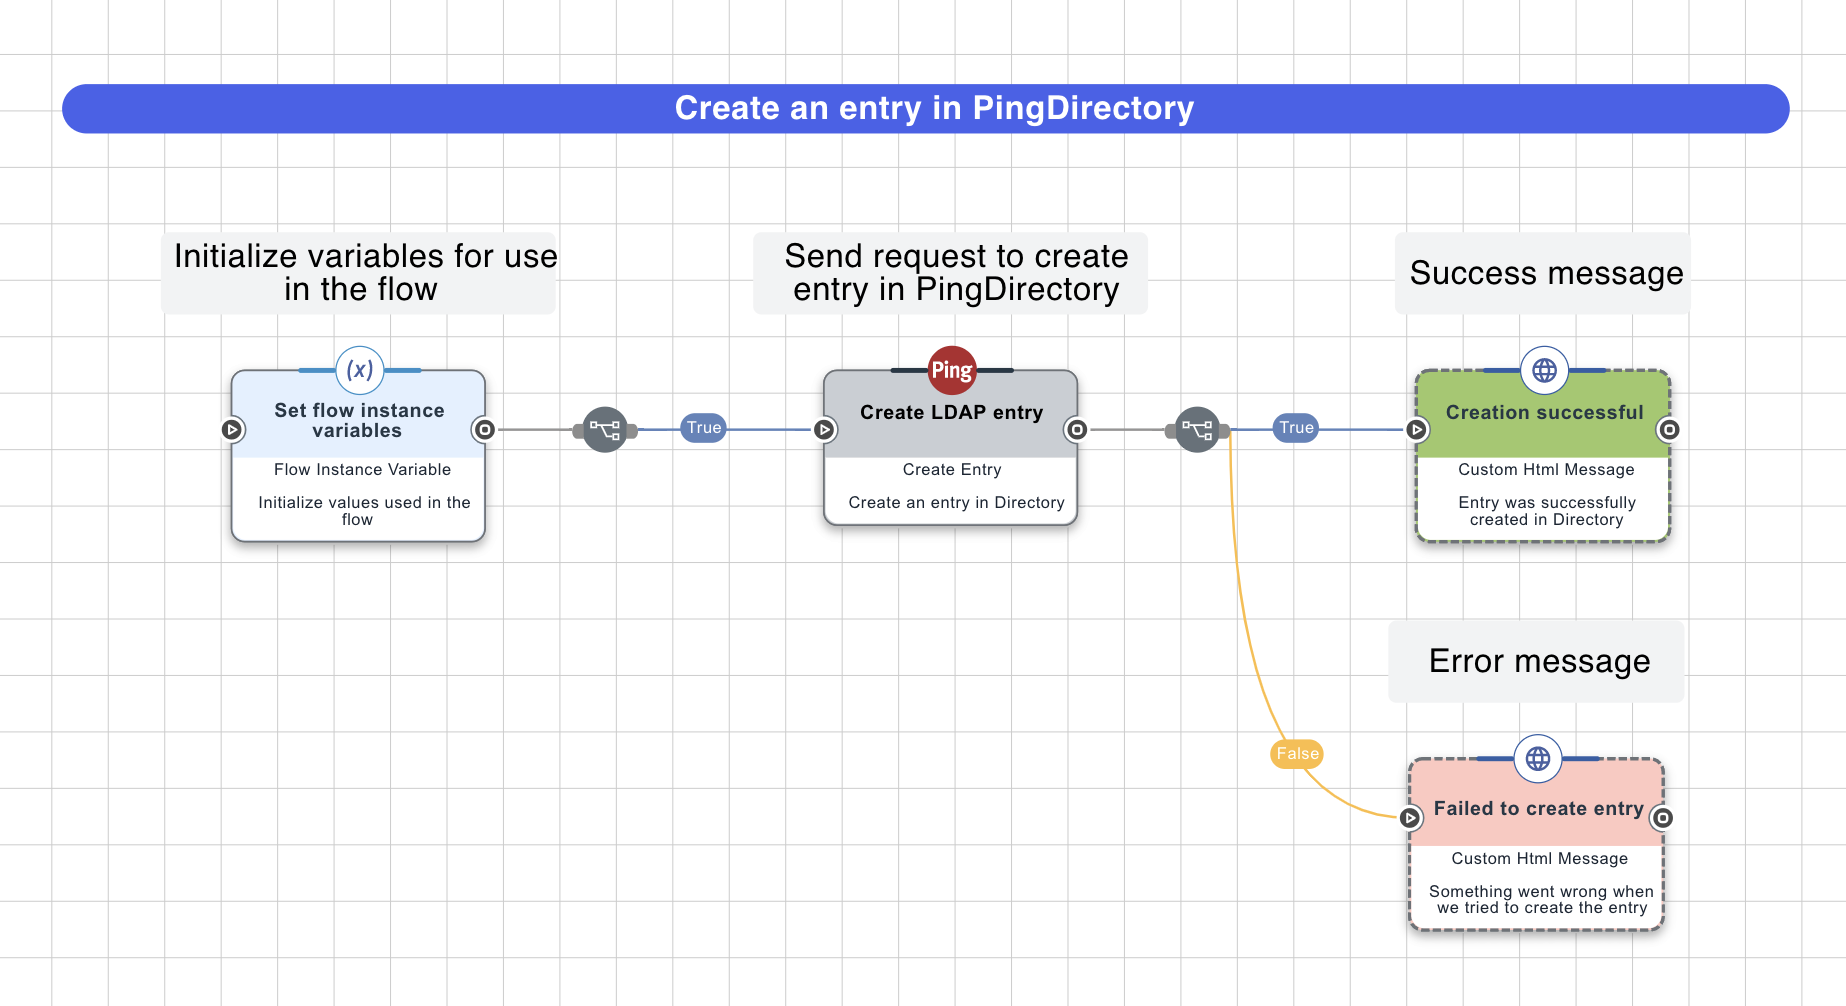This screenshot has width=1846, height=1006.
Task: Click the globe icon above Creation successful node
Action: (x=1544, y=370)
